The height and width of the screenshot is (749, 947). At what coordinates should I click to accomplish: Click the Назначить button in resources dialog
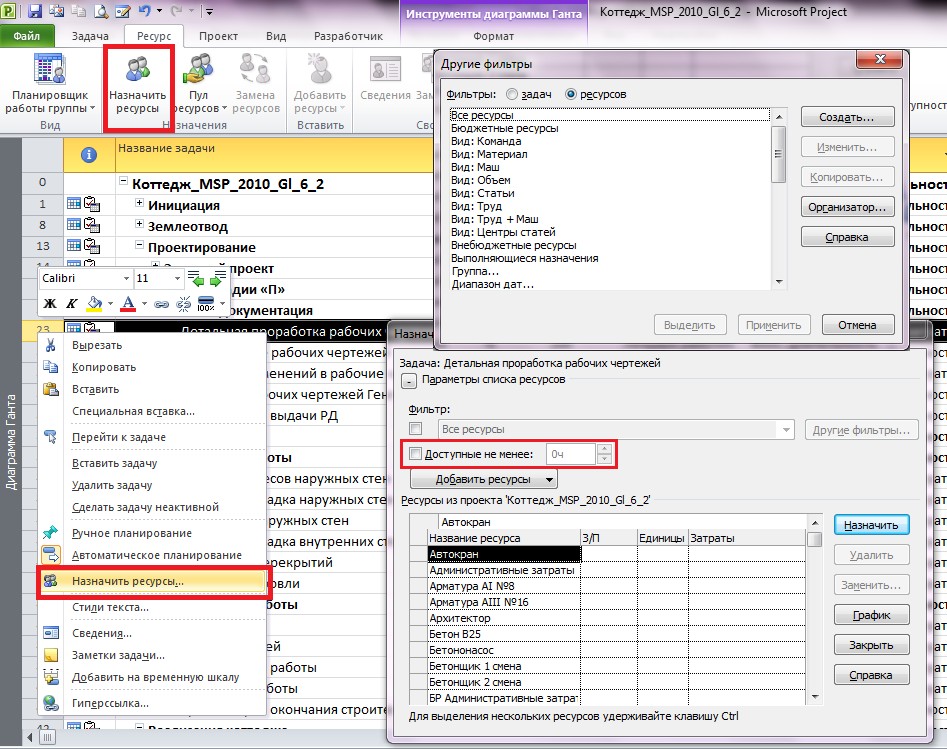tap(871, 526)
